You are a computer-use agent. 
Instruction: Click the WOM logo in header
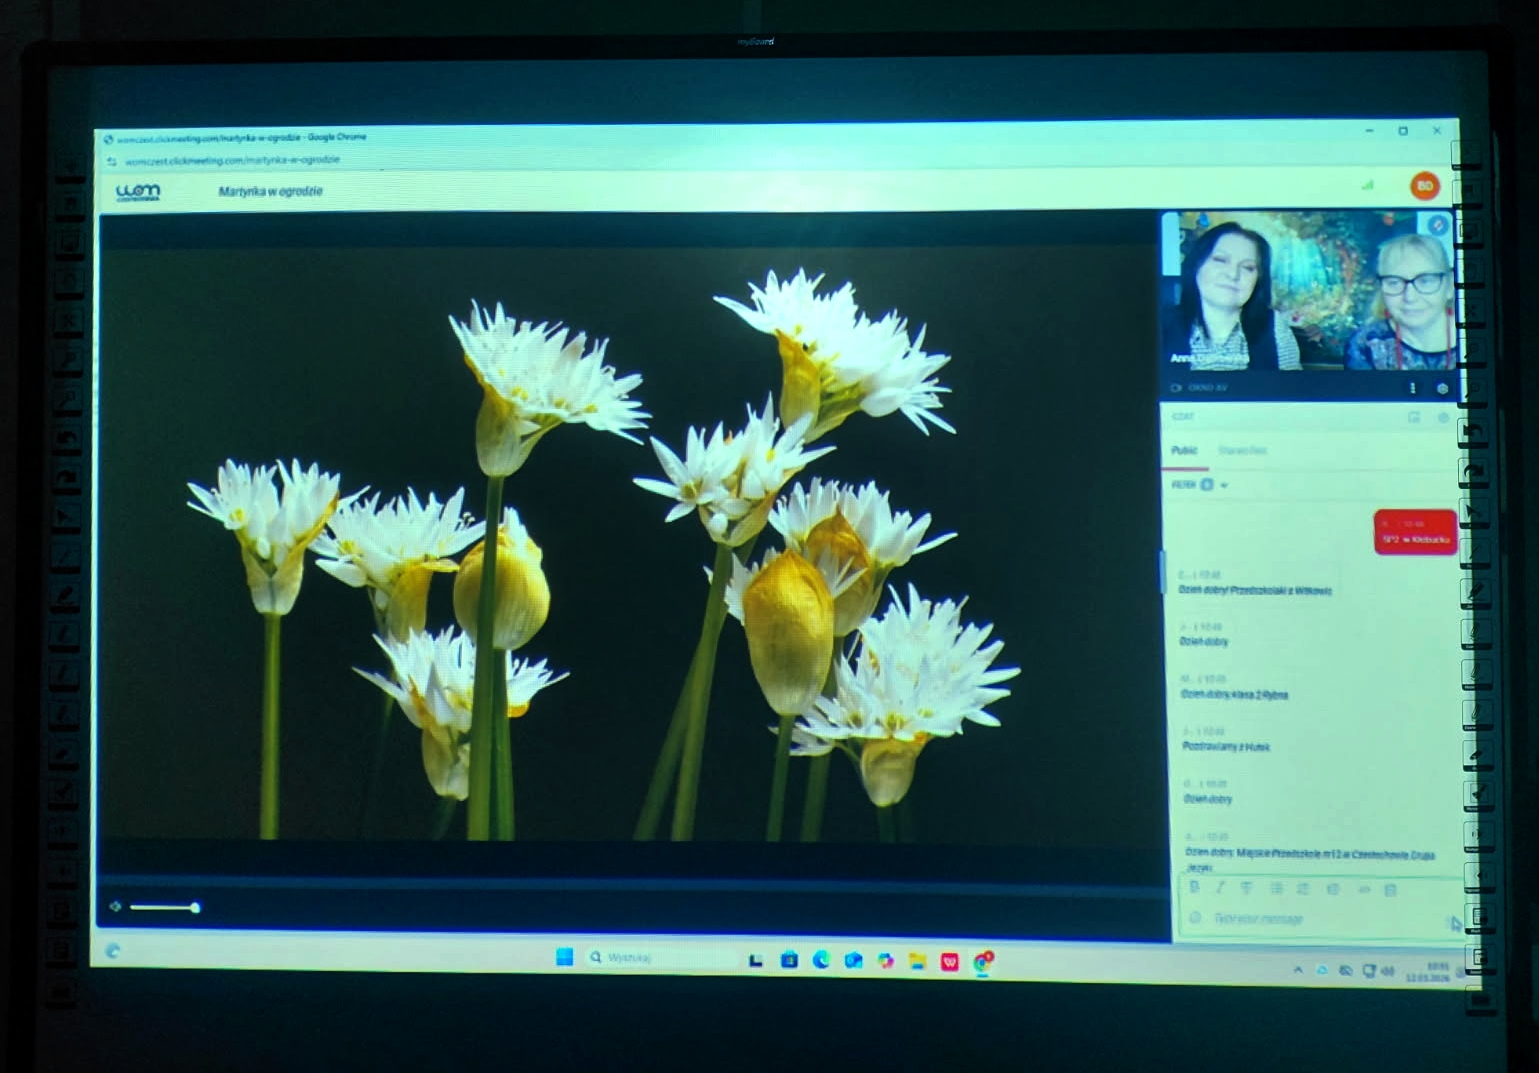(x=138, y=191)
